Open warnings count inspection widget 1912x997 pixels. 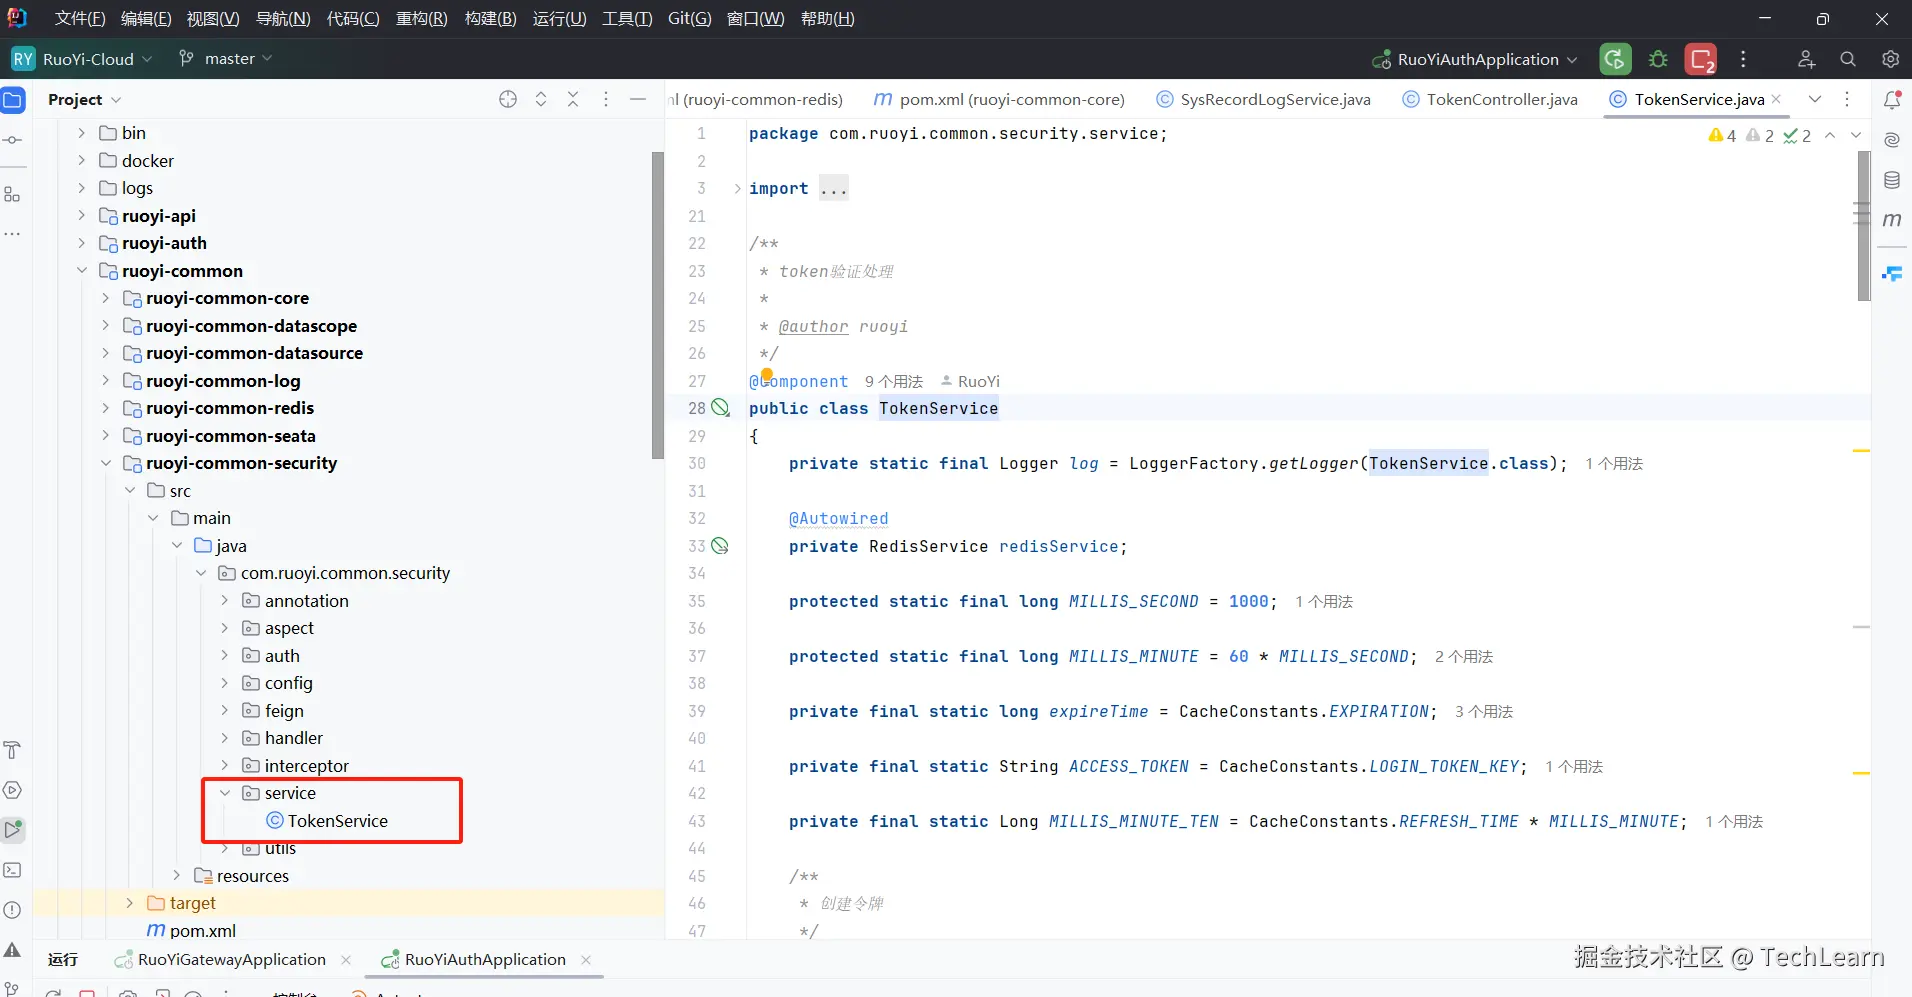pos(1722,135)
